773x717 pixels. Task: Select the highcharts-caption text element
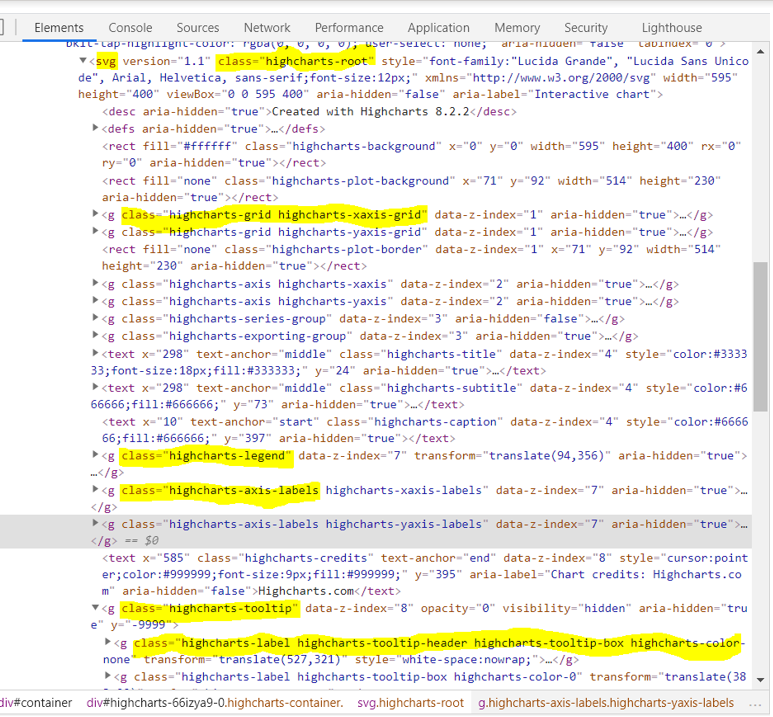coord(425,430)
